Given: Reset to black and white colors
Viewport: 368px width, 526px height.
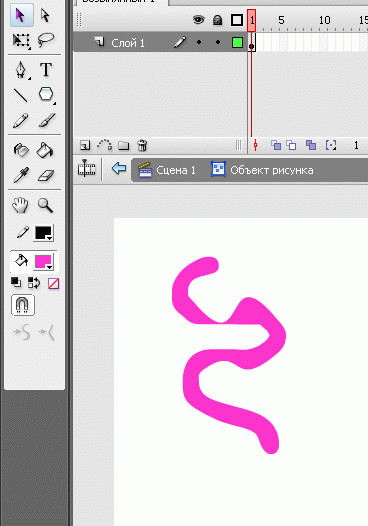Looking at the screenshot, I should 16,282.
